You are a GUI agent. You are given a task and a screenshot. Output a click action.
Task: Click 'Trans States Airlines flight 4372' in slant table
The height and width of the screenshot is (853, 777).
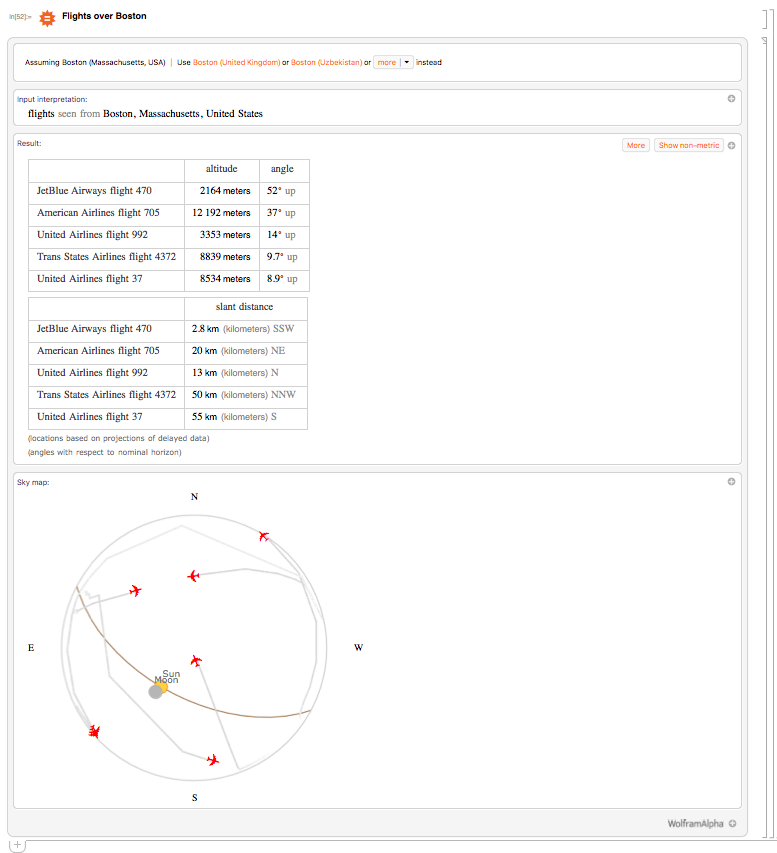pyautogui.click(x=106, y=395)
